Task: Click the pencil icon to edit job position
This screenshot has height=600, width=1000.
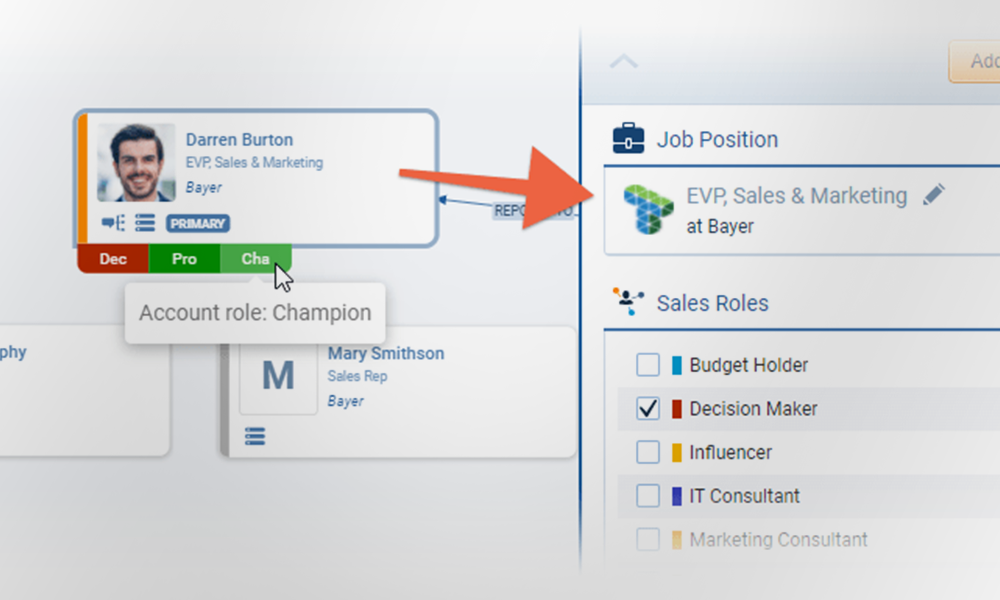Action: (933, 195)
